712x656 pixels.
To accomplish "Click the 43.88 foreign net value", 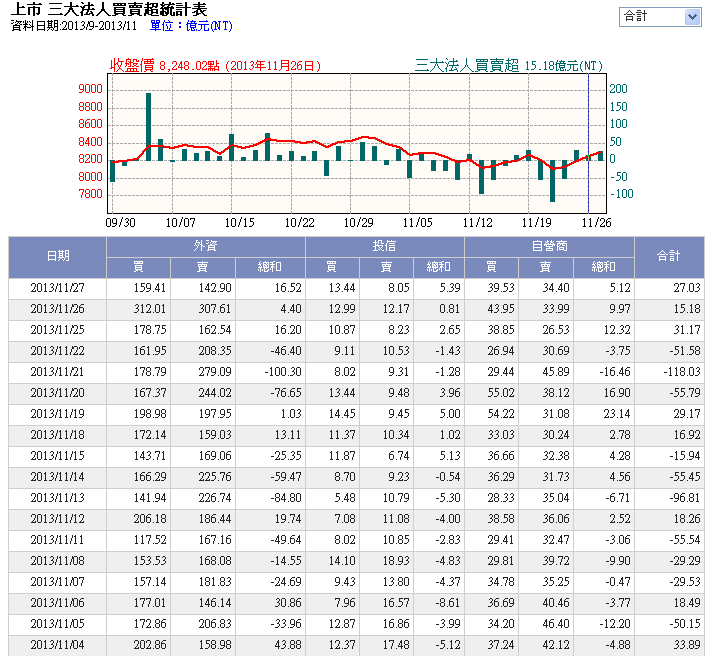I will pyautogui.click(x=288, y=645).
